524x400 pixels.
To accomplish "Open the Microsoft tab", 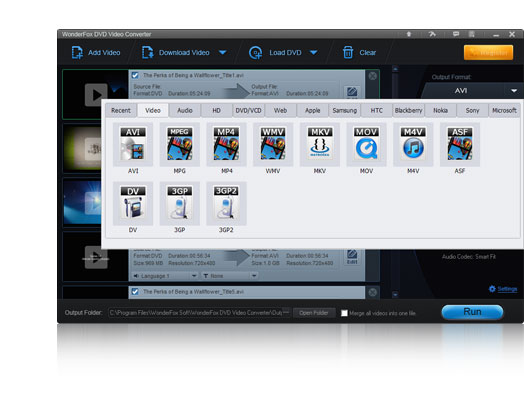I will (x=504, y=111).
